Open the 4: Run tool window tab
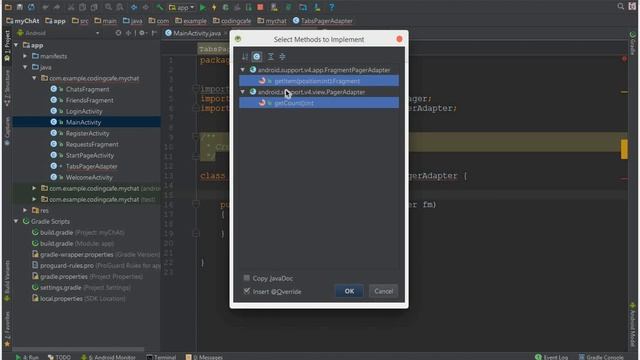Image resolution: width=640 pixels, height=360 pixels. [x=27, y=357]
